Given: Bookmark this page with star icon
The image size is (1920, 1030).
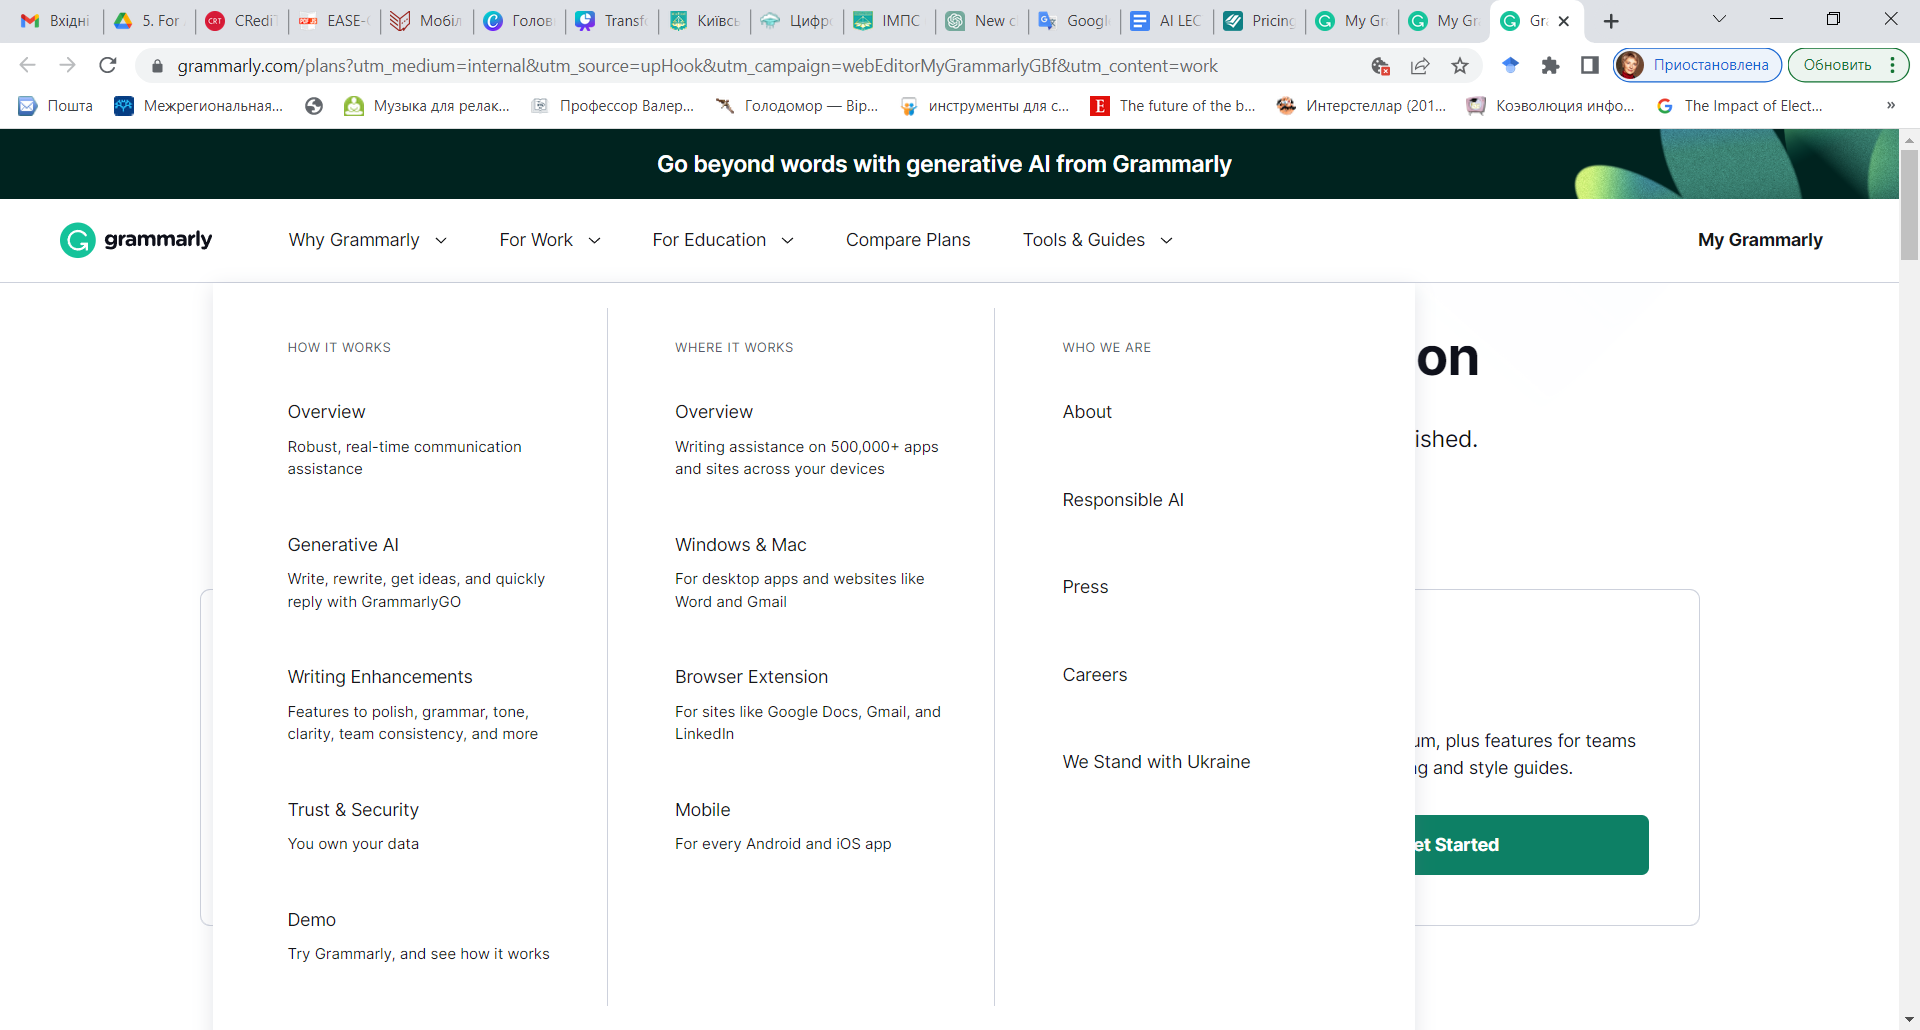Looking at the screenshot, I should tap(1460, 66).
